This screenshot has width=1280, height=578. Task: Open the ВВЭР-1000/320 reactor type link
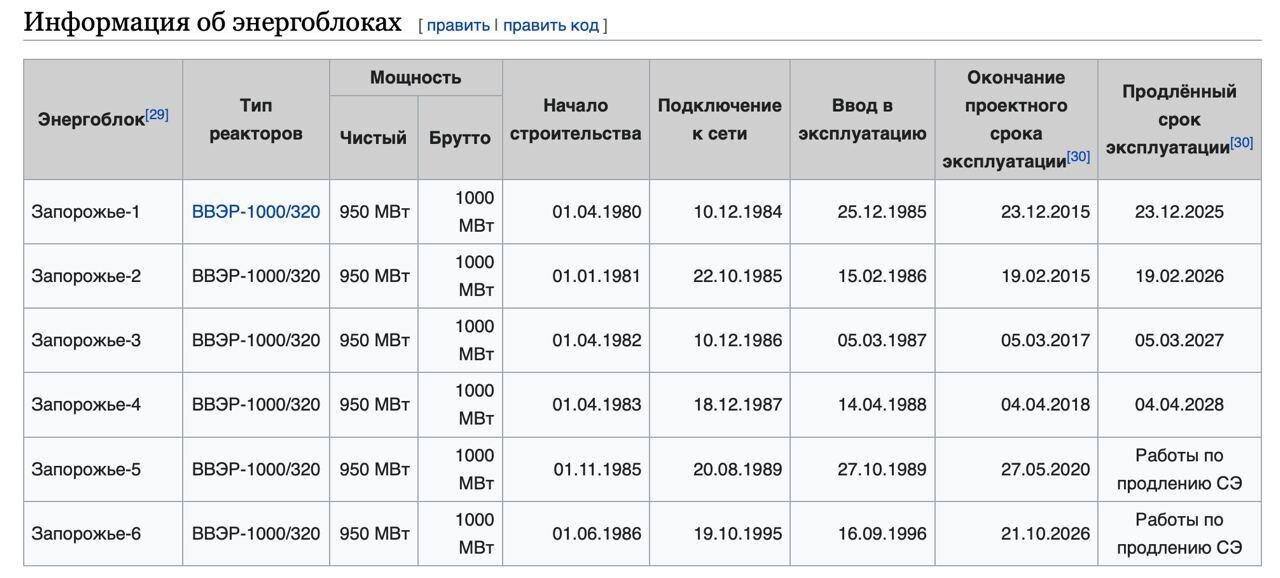click(256, 212)
